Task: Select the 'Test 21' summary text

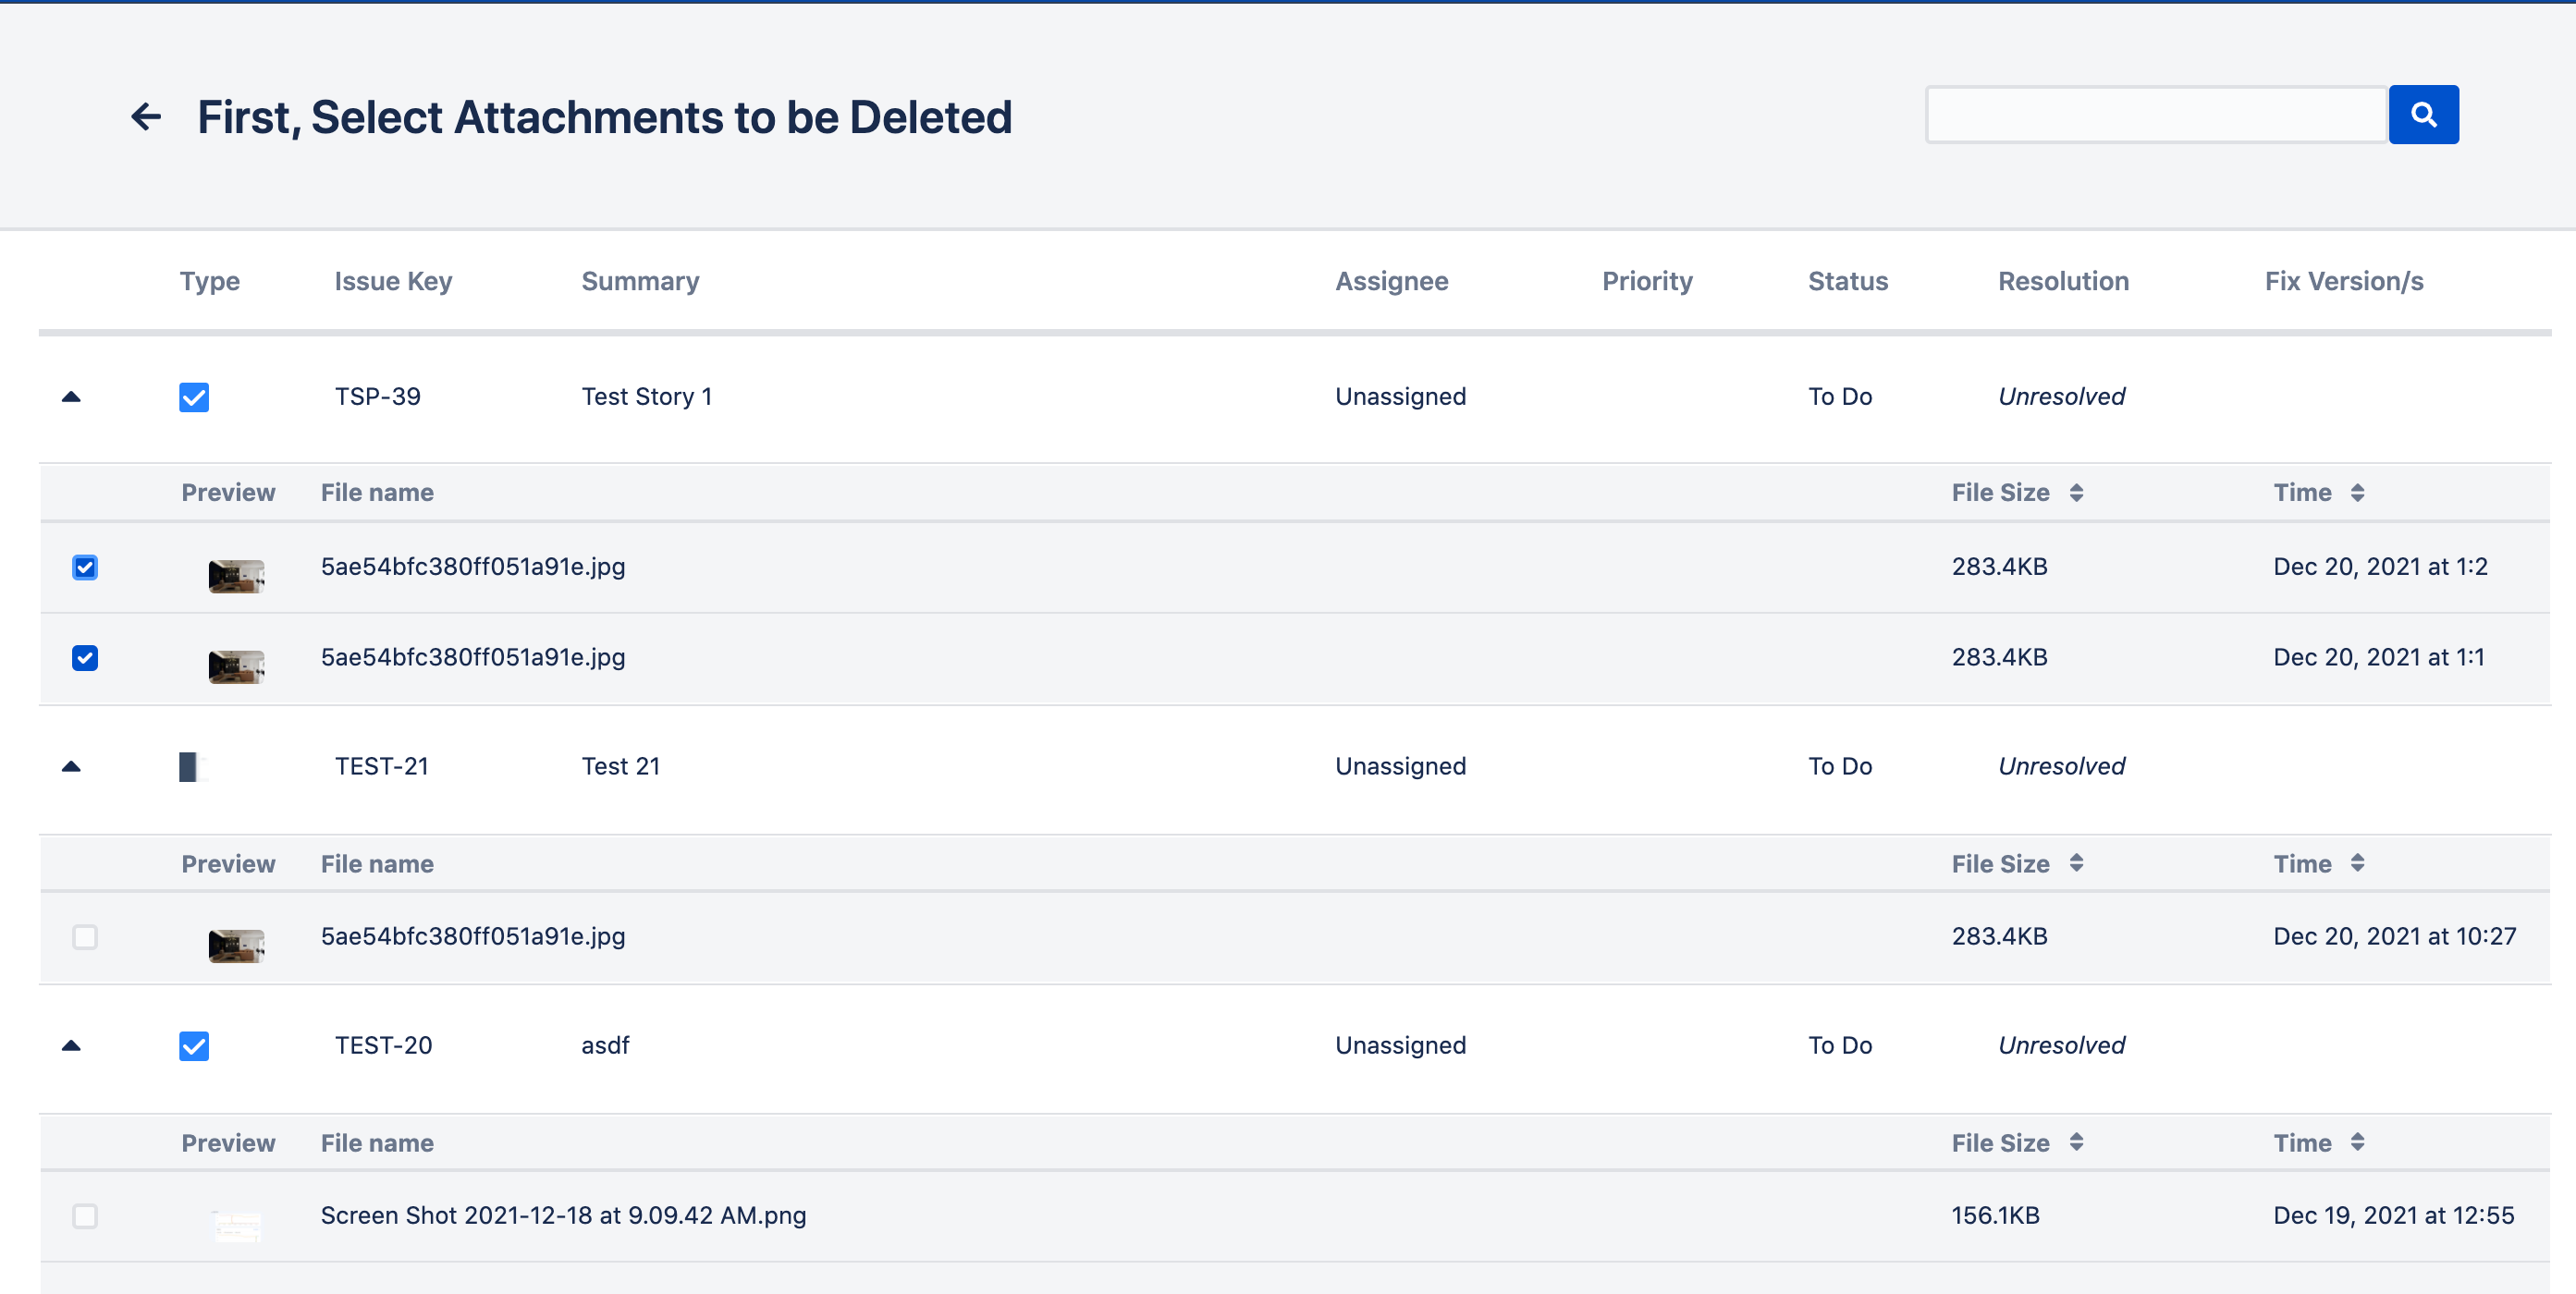Action: [x=620, y=766]
